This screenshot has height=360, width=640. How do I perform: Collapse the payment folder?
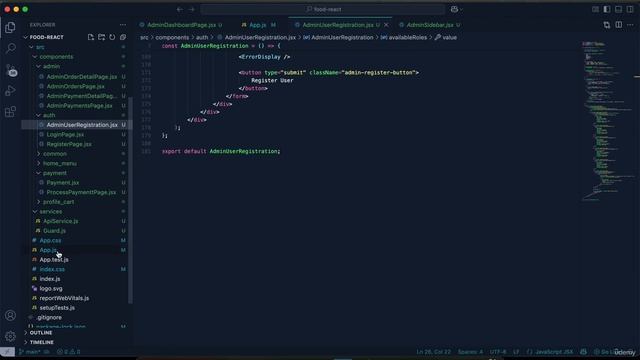tap(55, 173)
